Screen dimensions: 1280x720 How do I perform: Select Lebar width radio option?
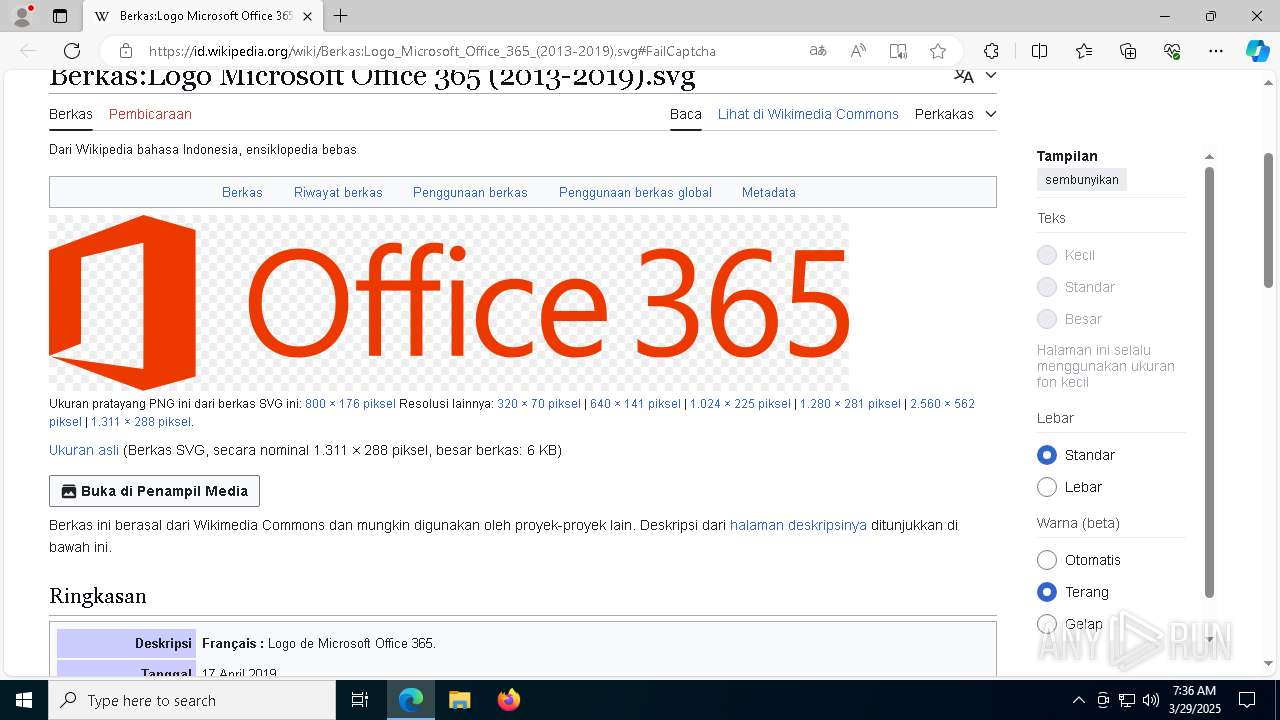[1047, 487]
